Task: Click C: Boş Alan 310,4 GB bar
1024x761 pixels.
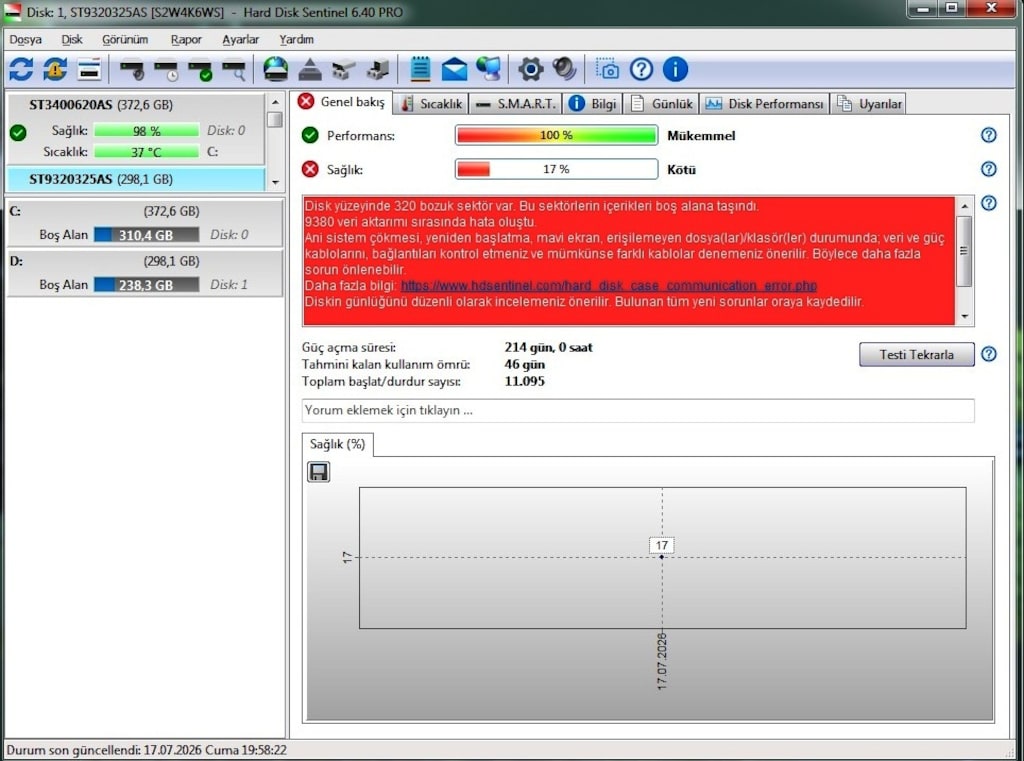Action: [x=146, y=235]
